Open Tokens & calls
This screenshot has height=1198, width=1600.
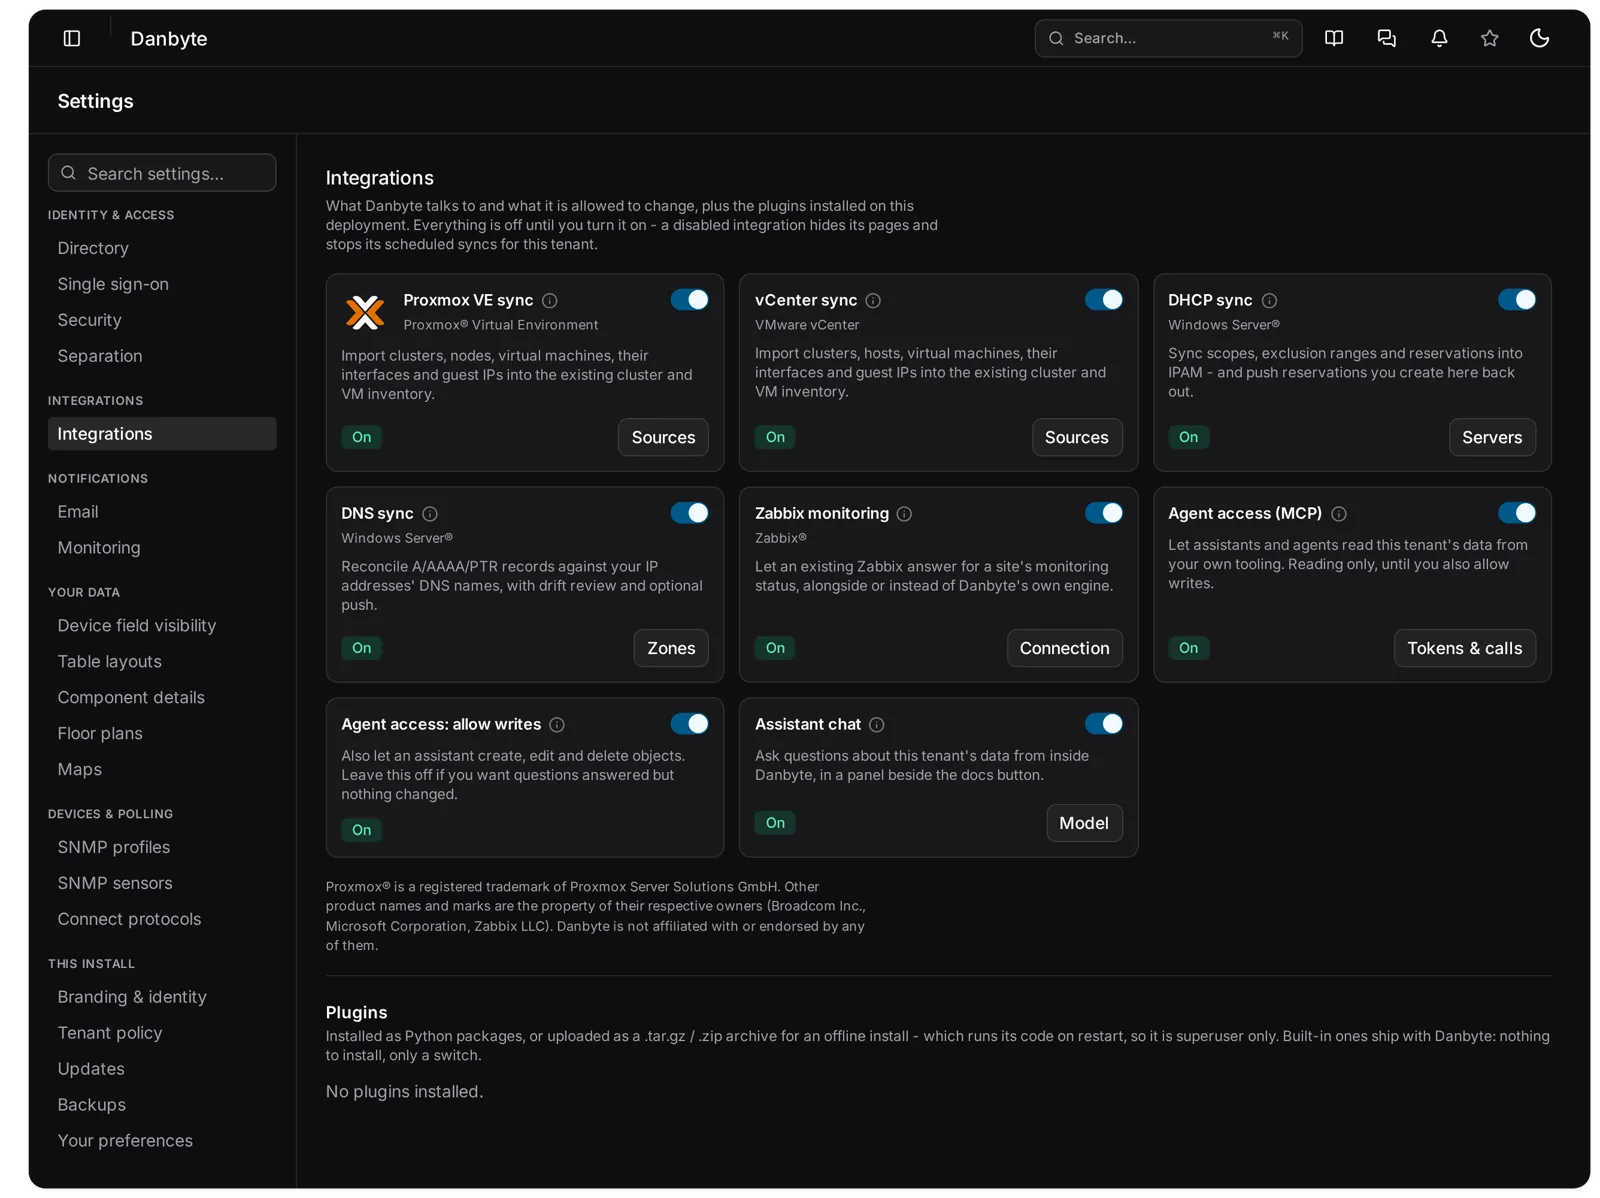click(x=1464, y=648)
